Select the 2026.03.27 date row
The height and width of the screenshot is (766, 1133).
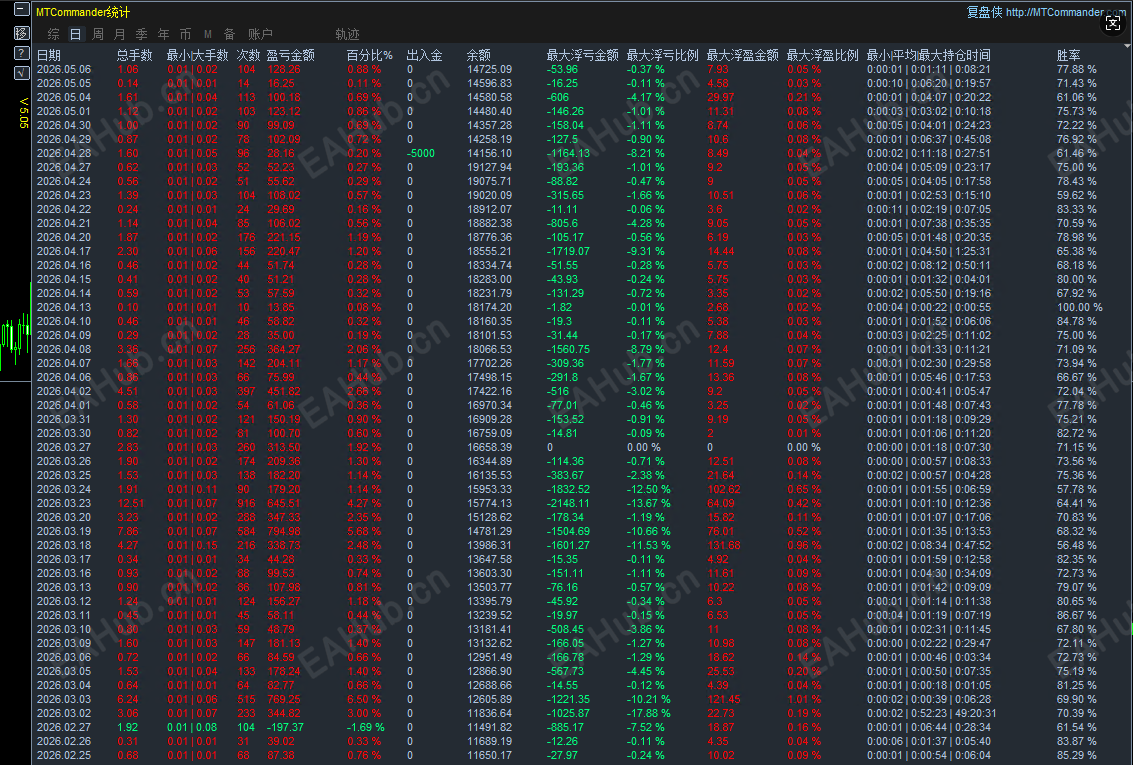(64, 447)
